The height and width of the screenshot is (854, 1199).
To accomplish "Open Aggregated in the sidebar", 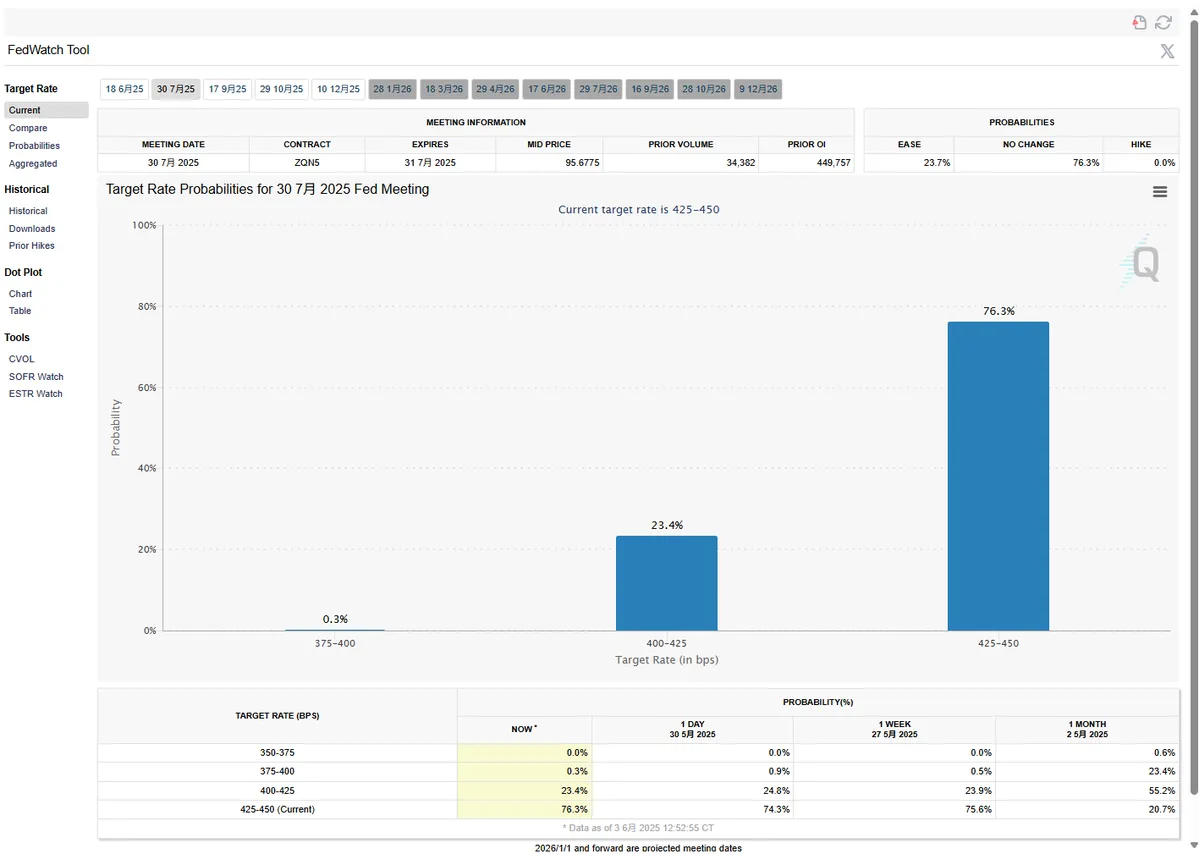I will [x=33, y=164].
